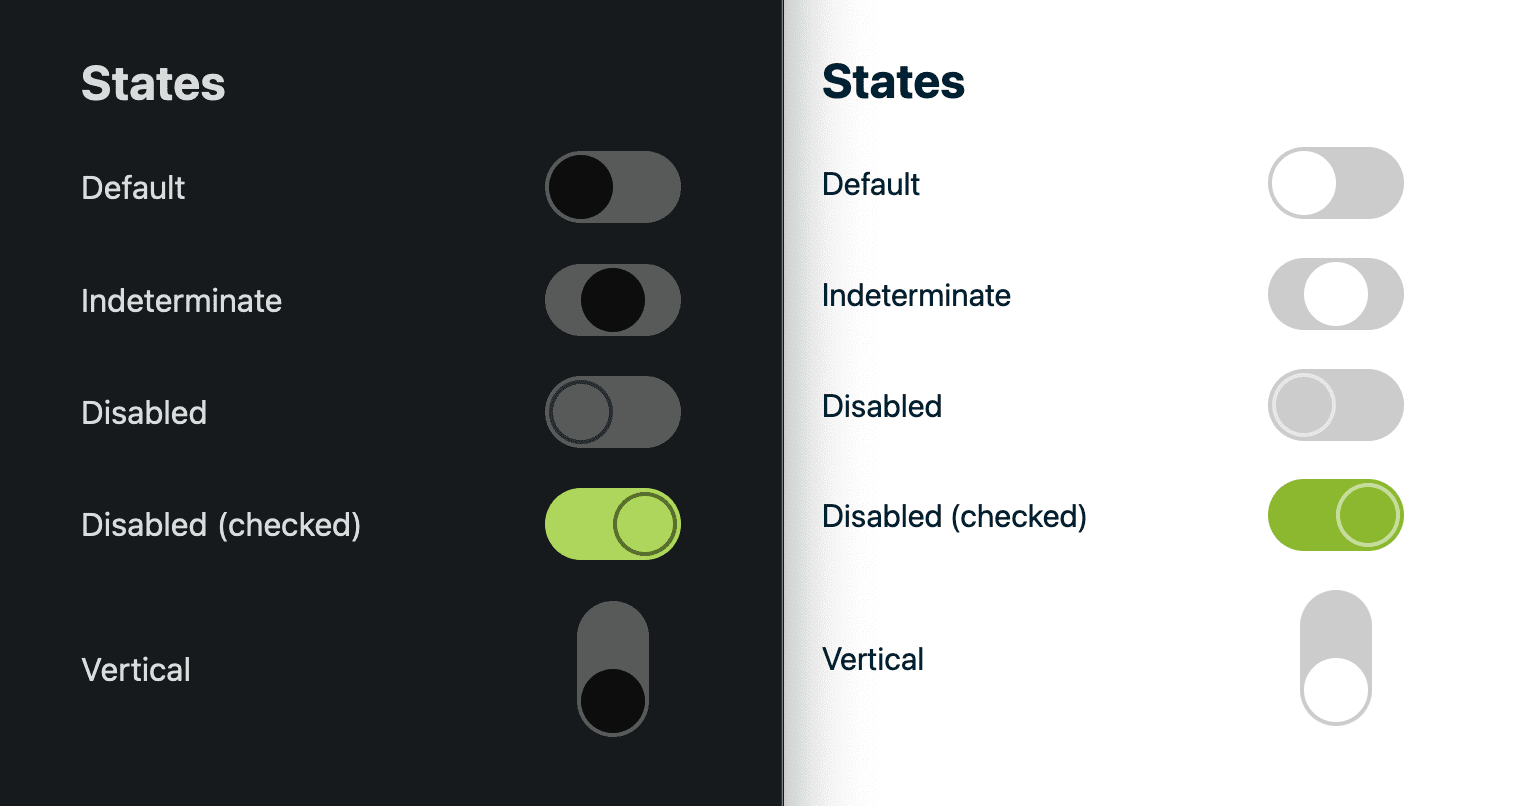Click the Disabled switch in dark theme
Image resolution: width=1516 pixels, height=806 pixels.
point(612,412)
